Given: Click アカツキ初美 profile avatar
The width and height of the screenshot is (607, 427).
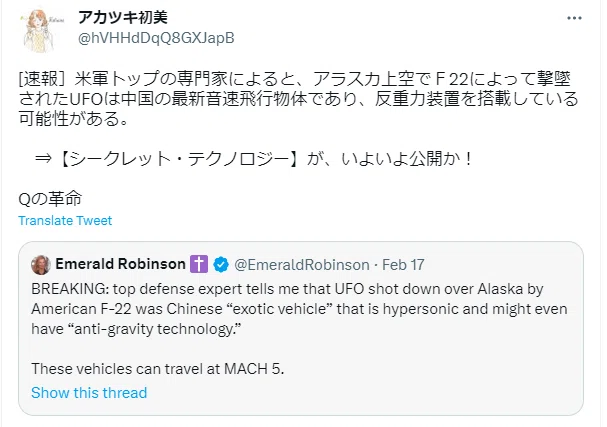Looking at the screenshot, I should click(x=41, y=30).
